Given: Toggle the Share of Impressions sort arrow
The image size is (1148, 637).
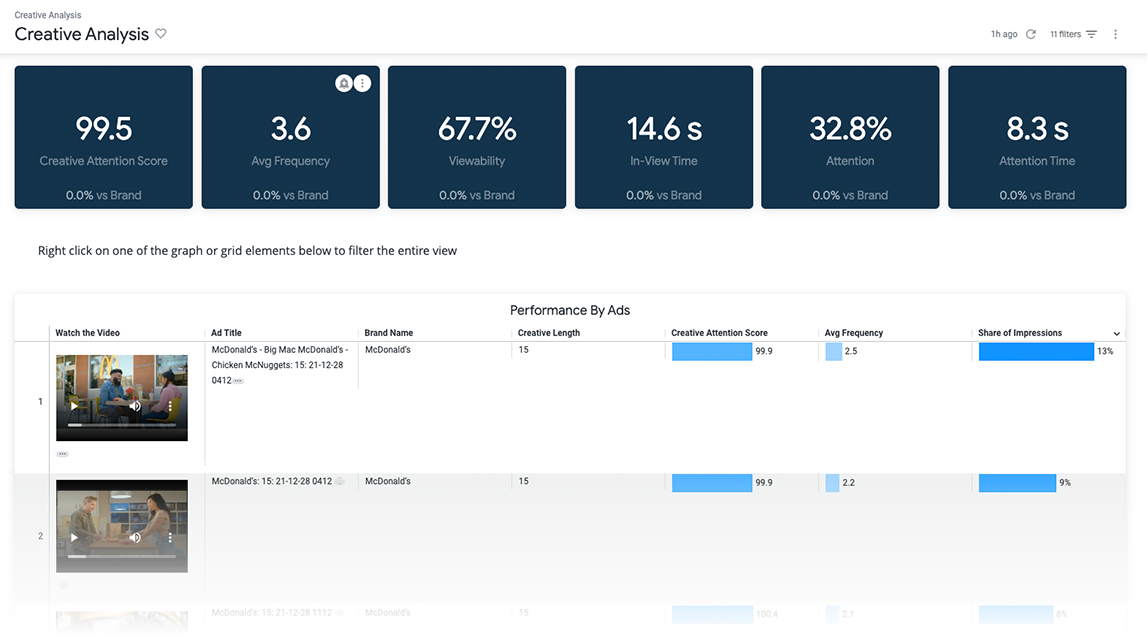Looking at the screenshot, I should [1117, 334].
